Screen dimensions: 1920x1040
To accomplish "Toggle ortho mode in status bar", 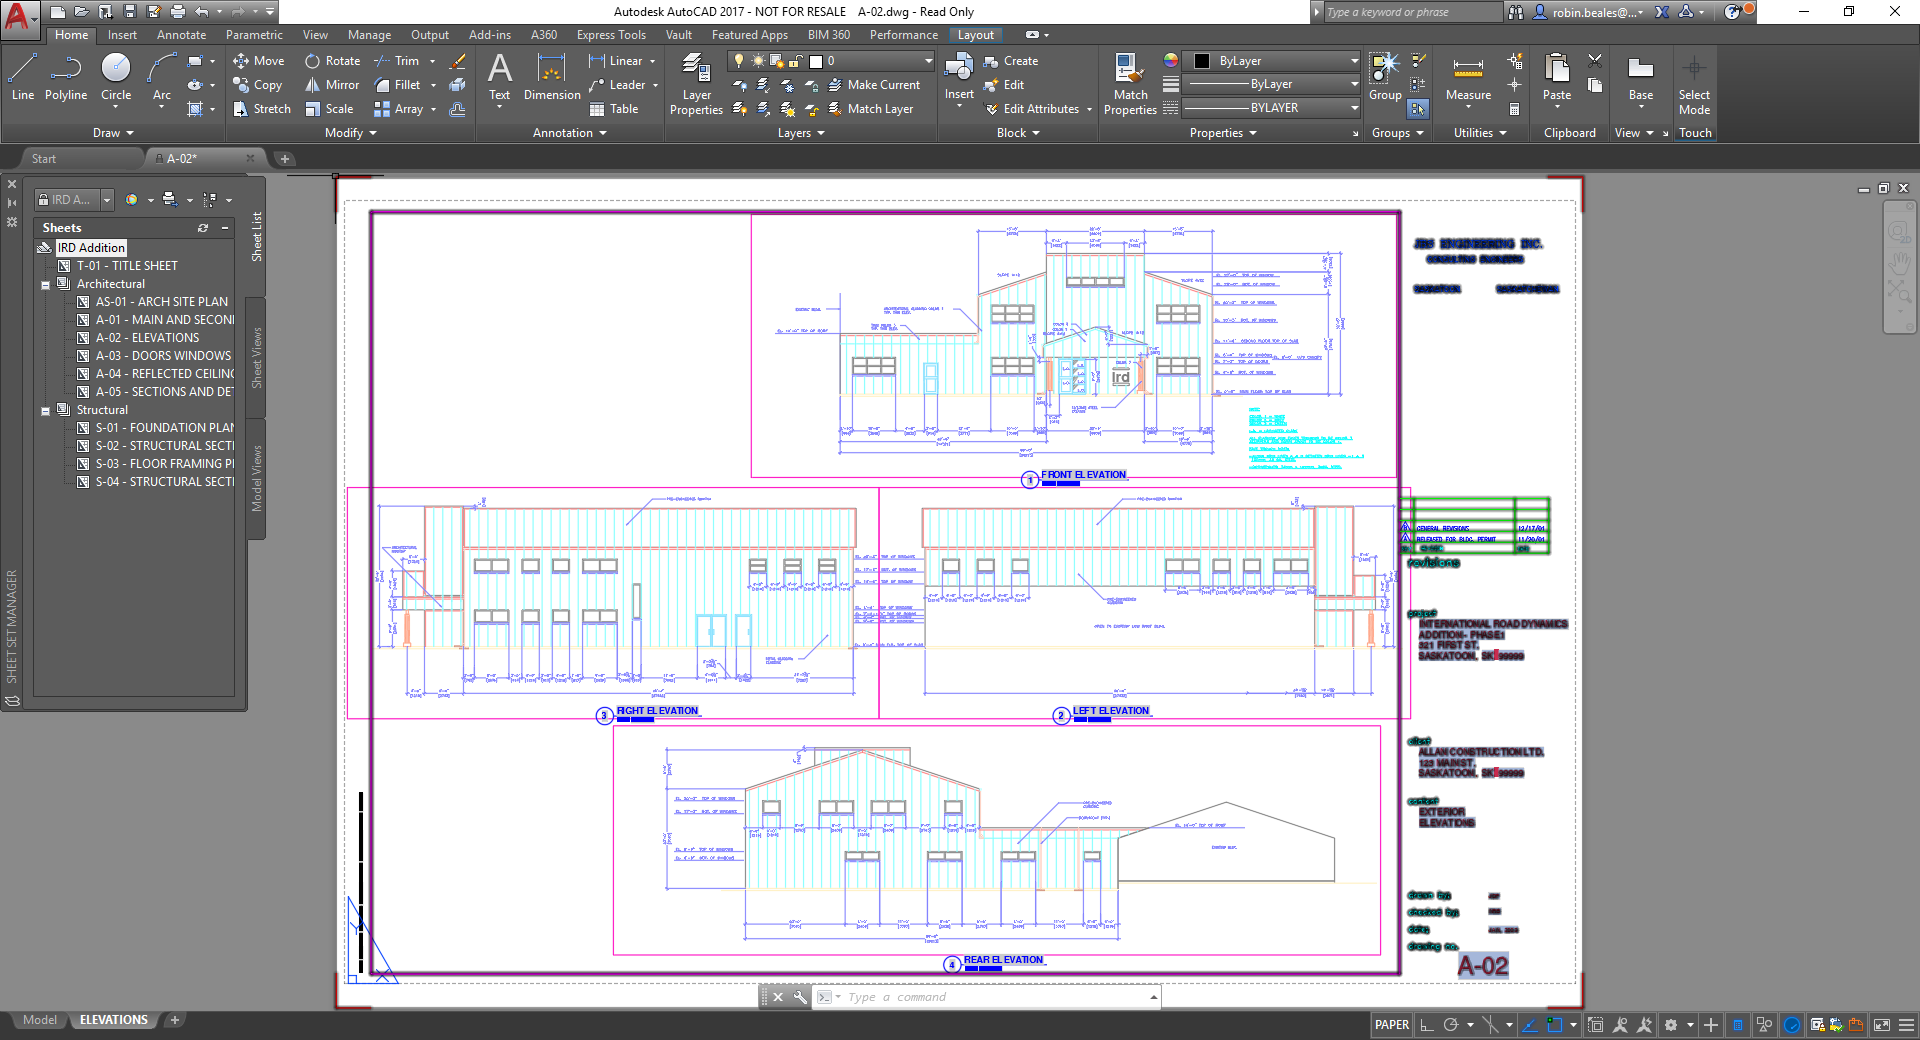I will 1427,1025.
